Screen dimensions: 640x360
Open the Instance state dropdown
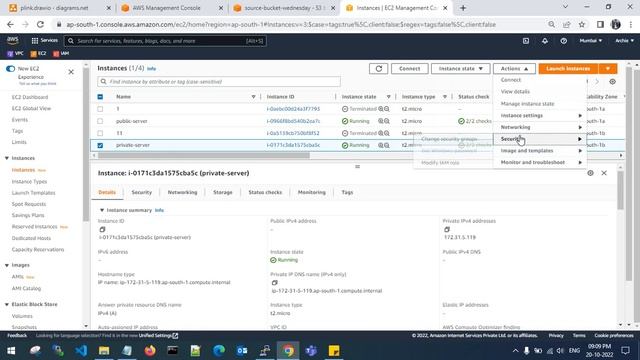[x=460, y=69]
